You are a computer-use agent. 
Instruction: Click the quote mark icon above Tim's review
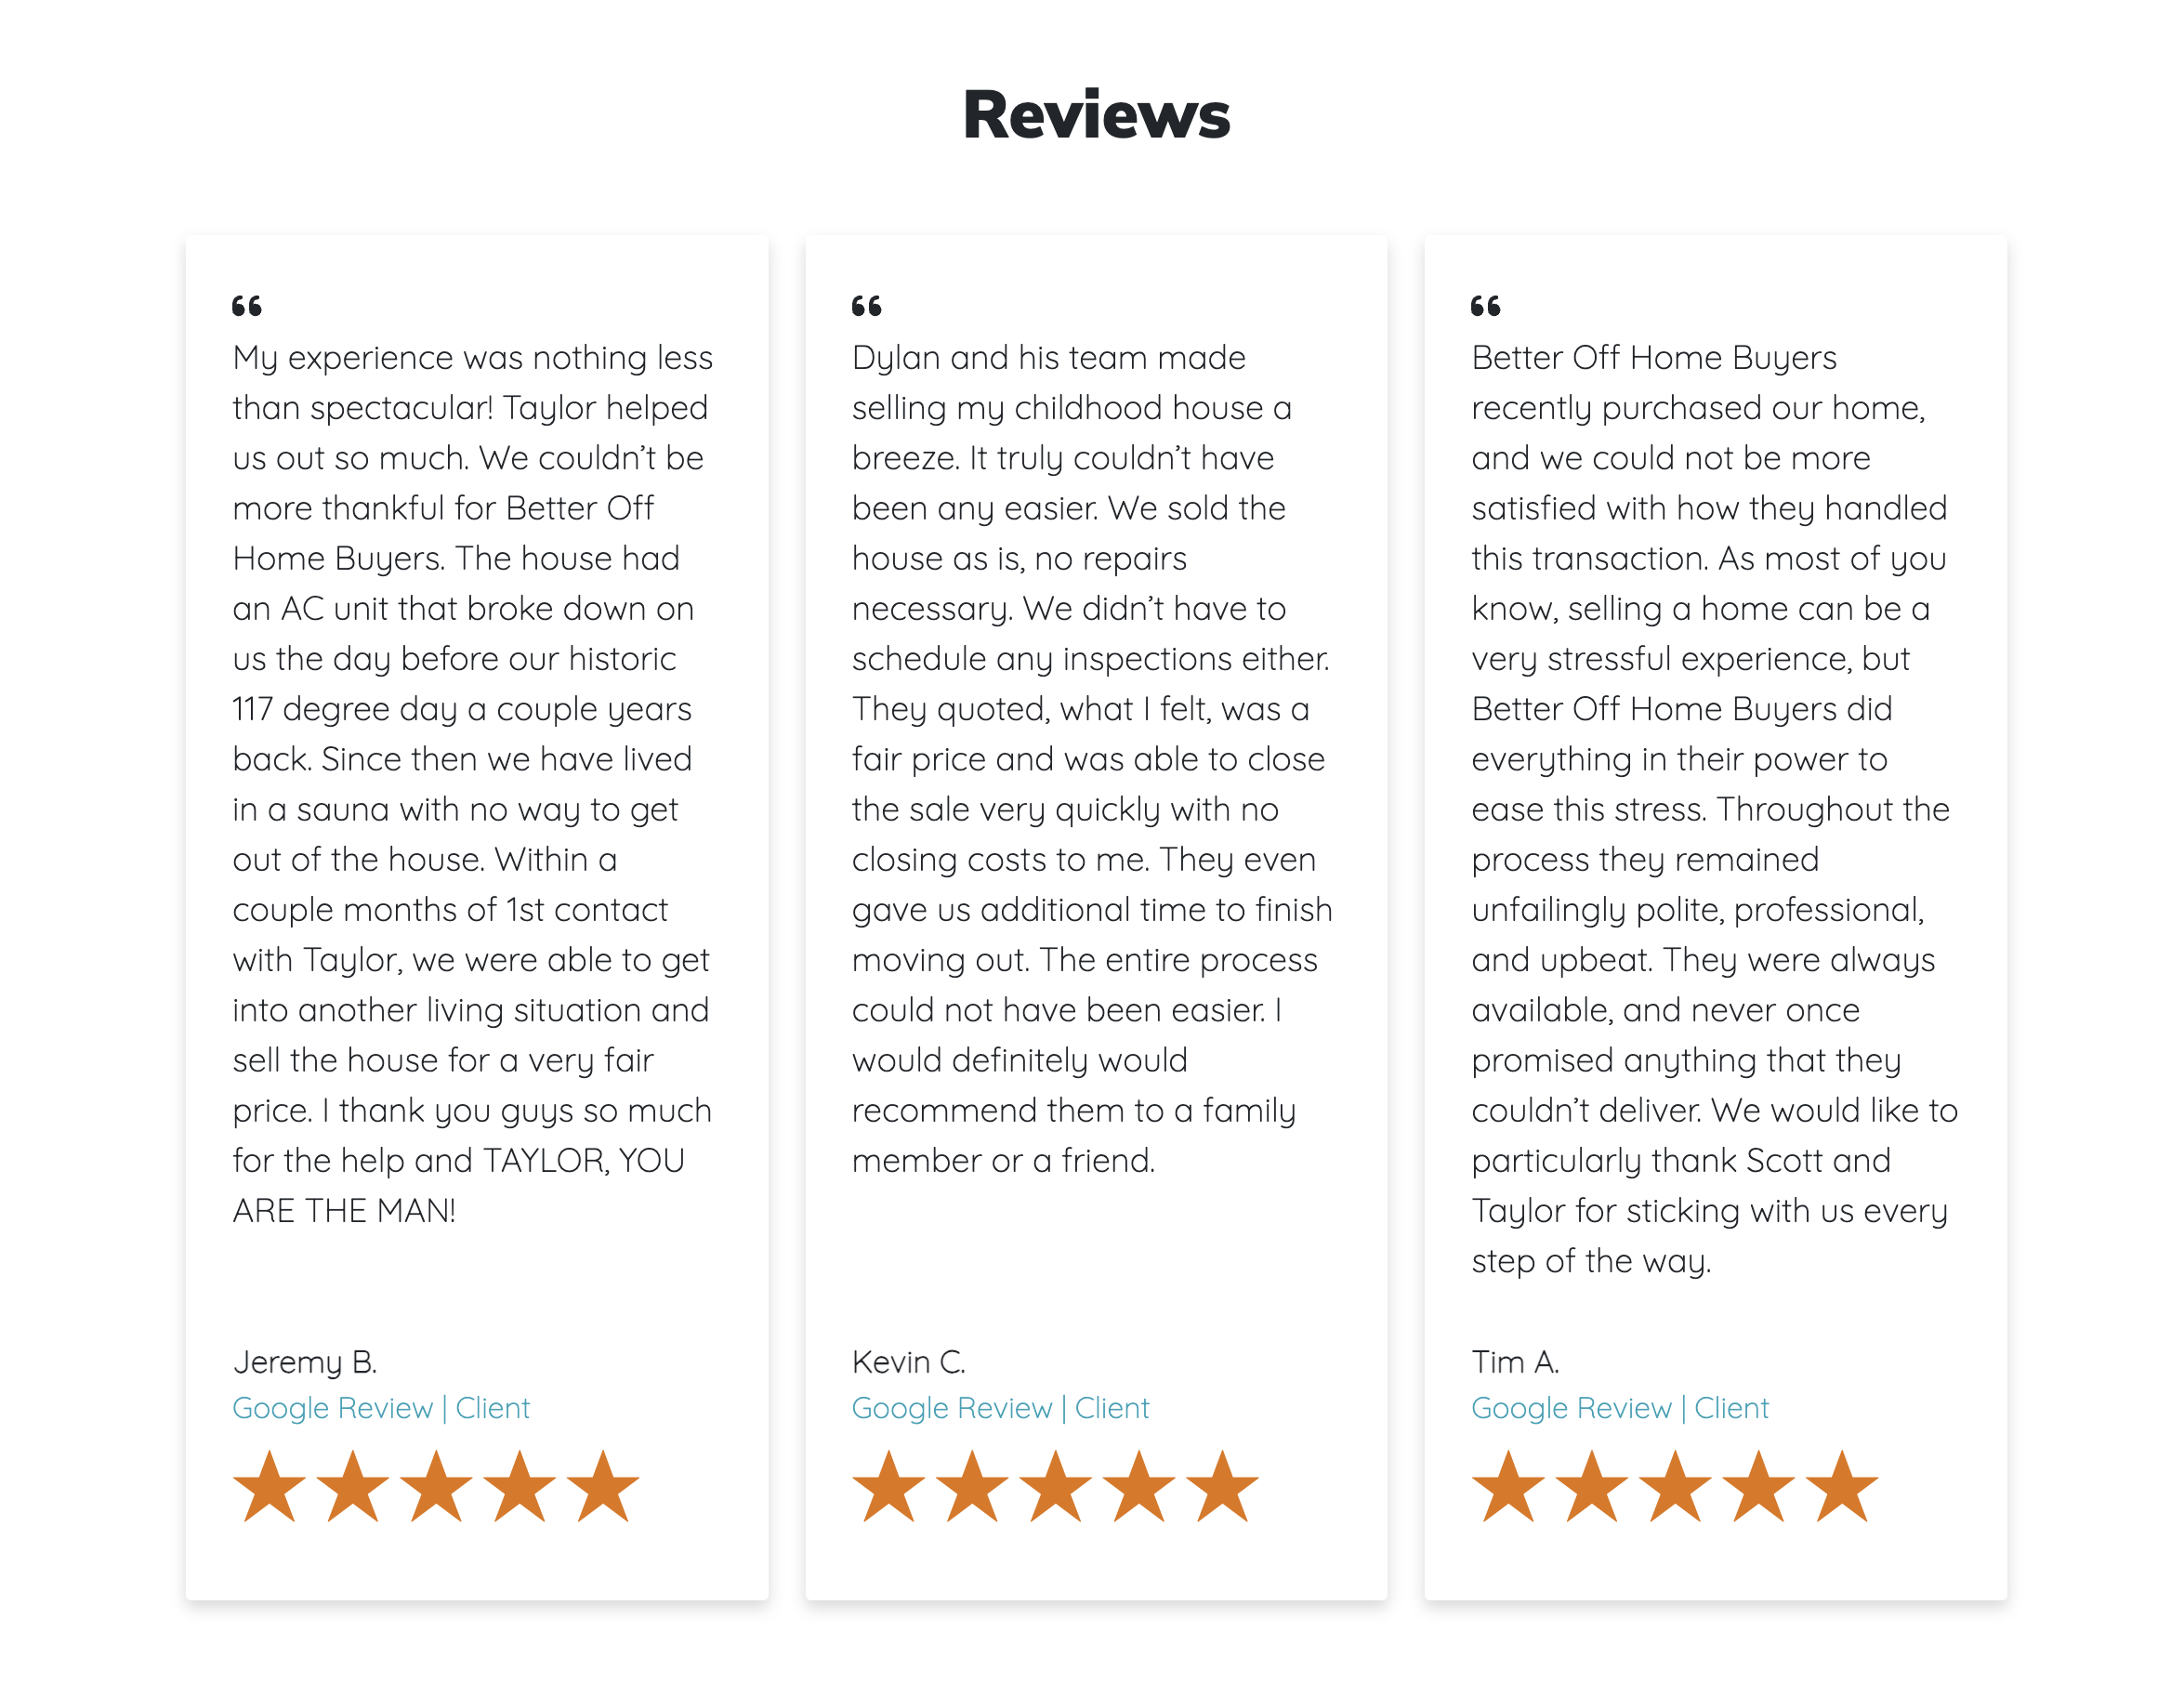pyautogui.click(x=1485, y=306)
